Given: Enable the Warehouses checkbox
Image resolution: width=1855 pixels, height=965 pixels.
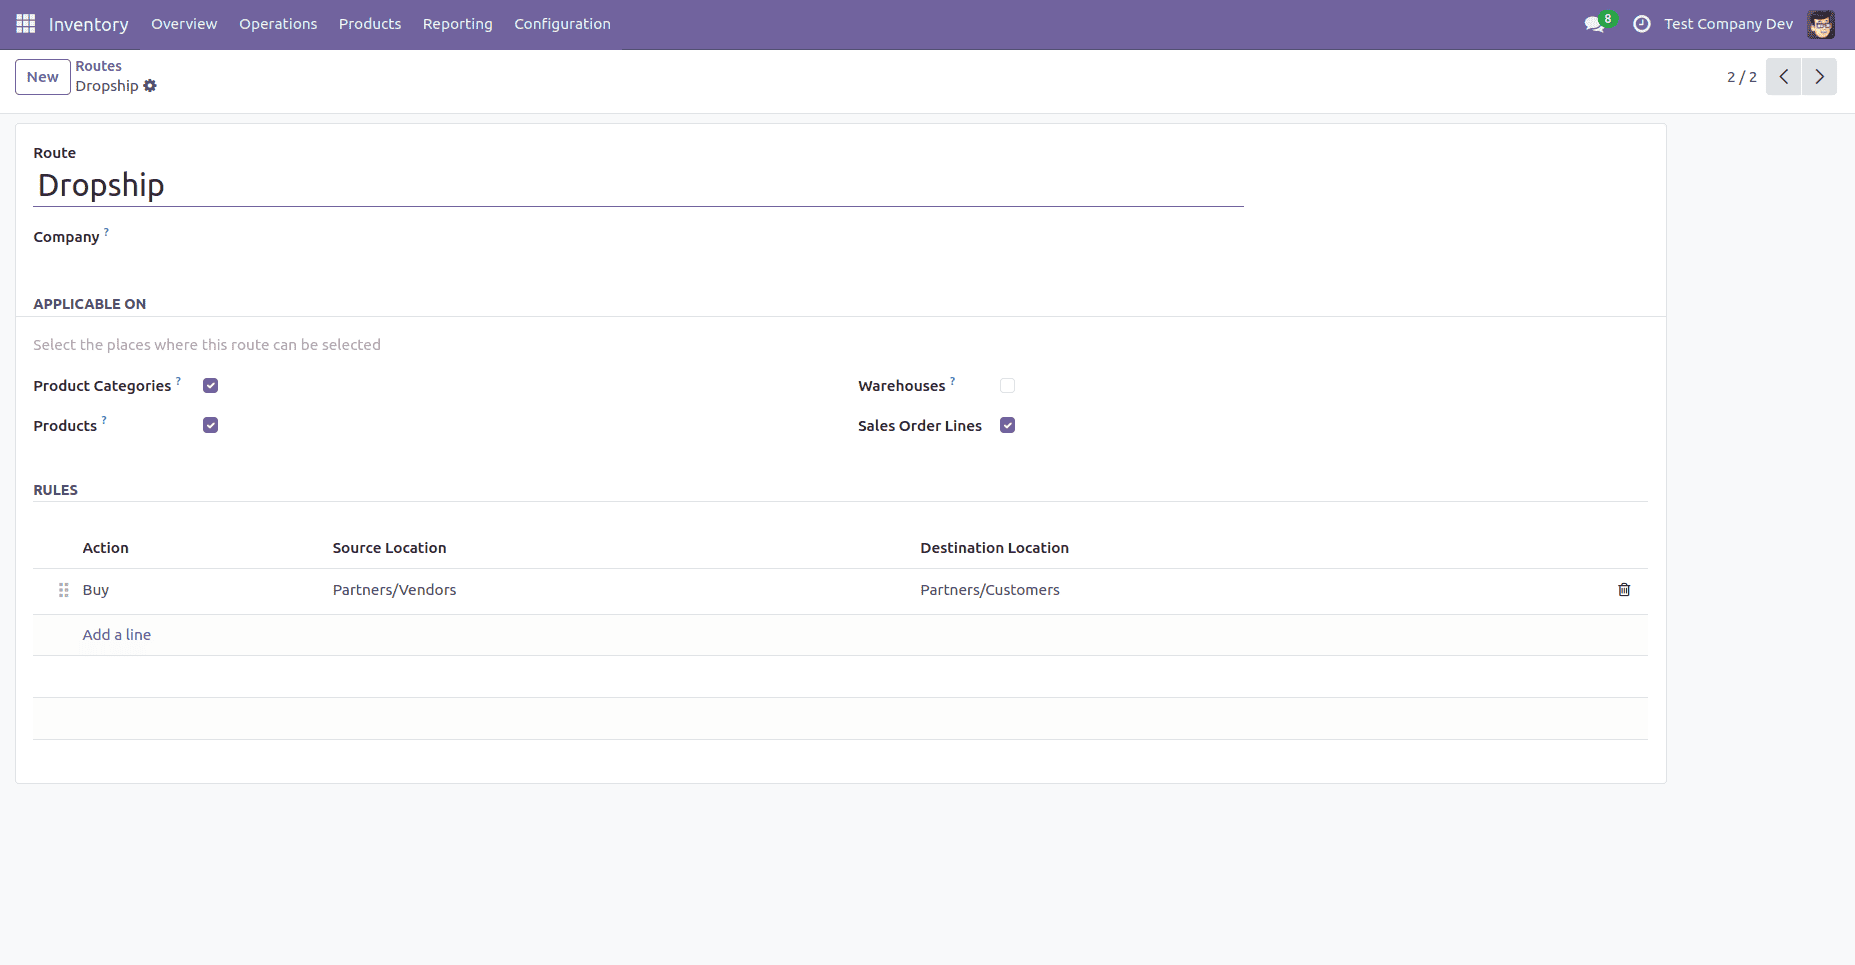Looking at the screenshot, I should (x=1008, y=385).
